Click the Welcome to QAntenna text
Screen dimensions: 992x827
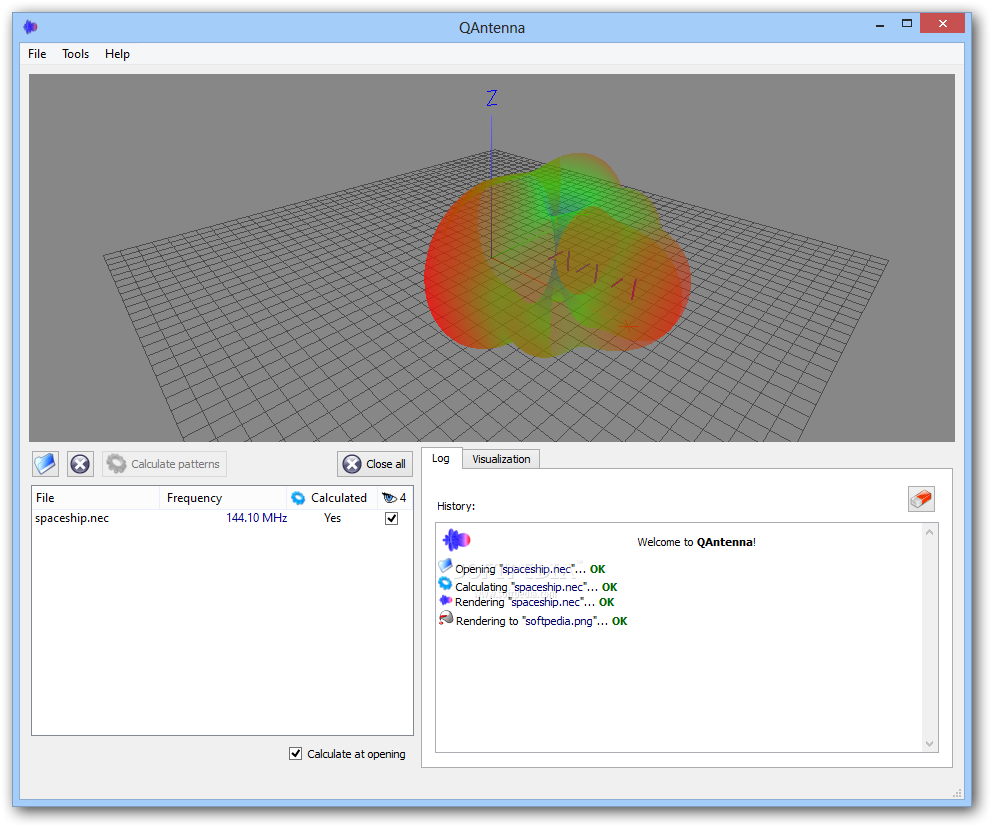click(696, 542)
